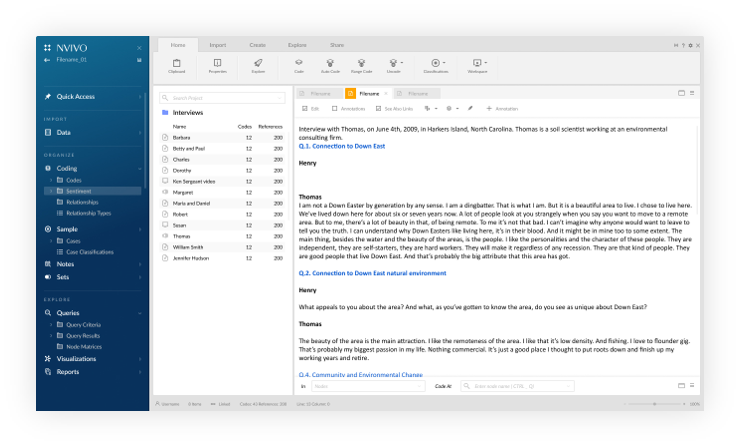This screenshot has height=447, width=740.
Task: Click the Code icon in the ribbon
Action: click(x=299, y=63)
